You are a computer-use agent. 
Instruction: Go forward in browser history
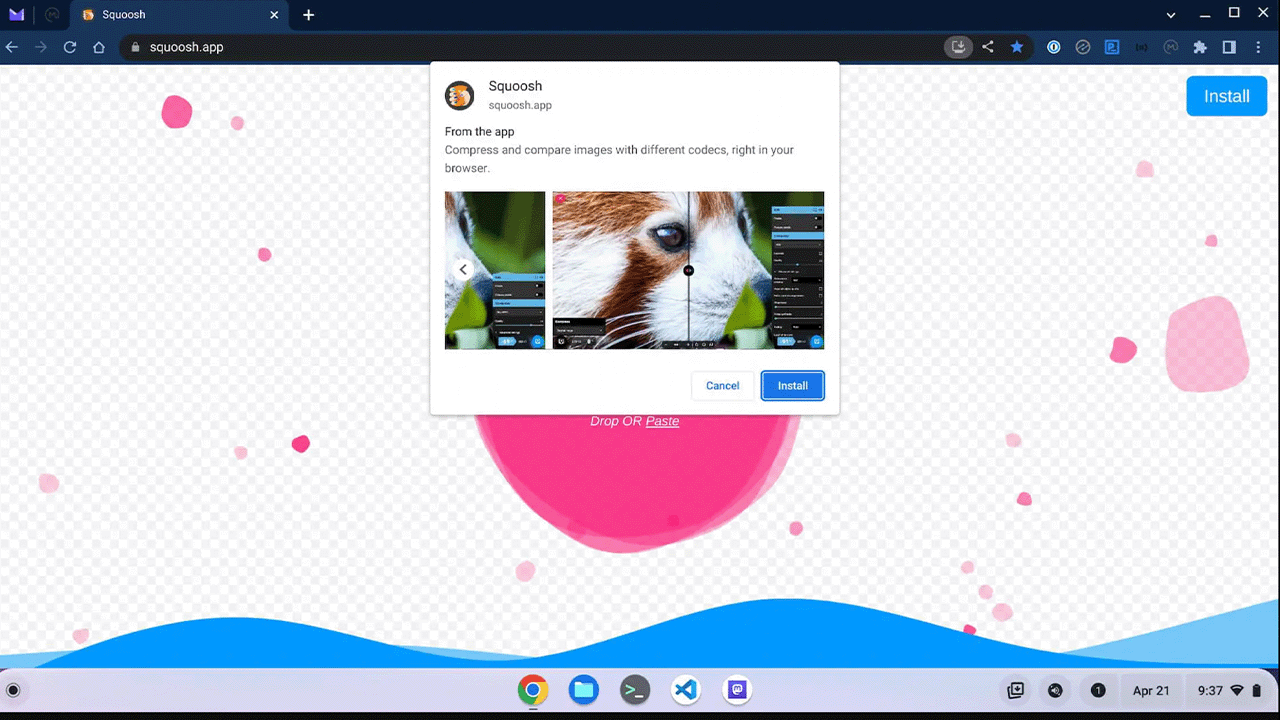pyautogui.click(x=41, y=47)
